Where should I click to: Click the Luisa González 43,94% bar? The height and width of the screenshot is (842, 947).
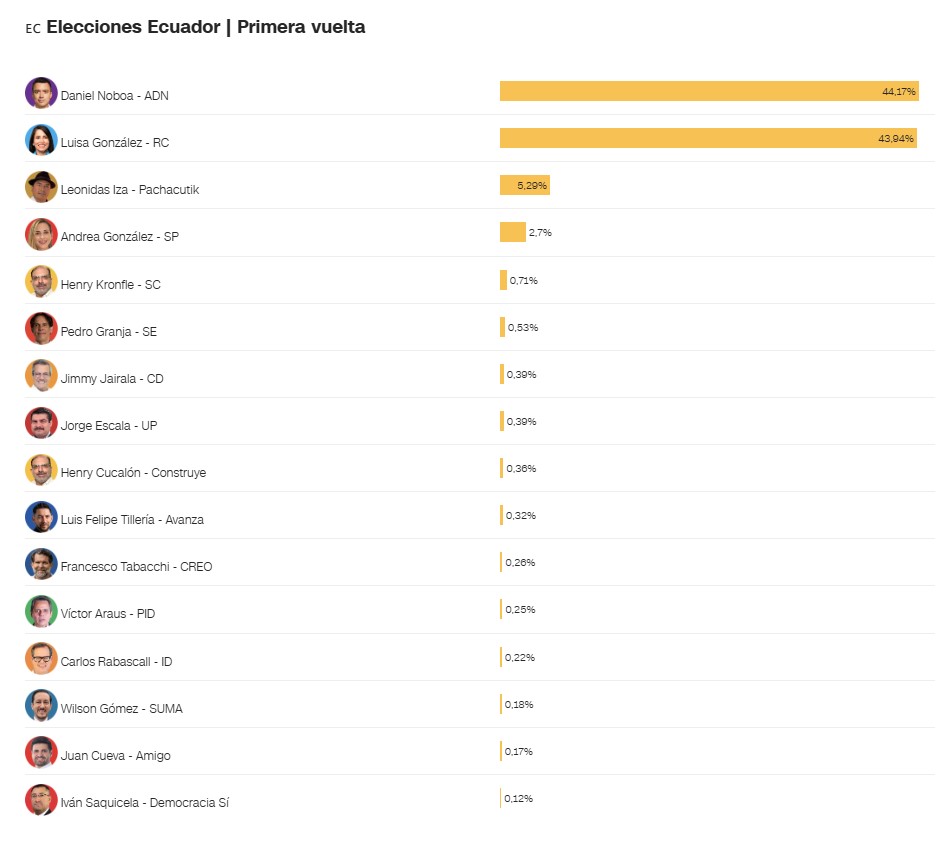tap(707, 138)
